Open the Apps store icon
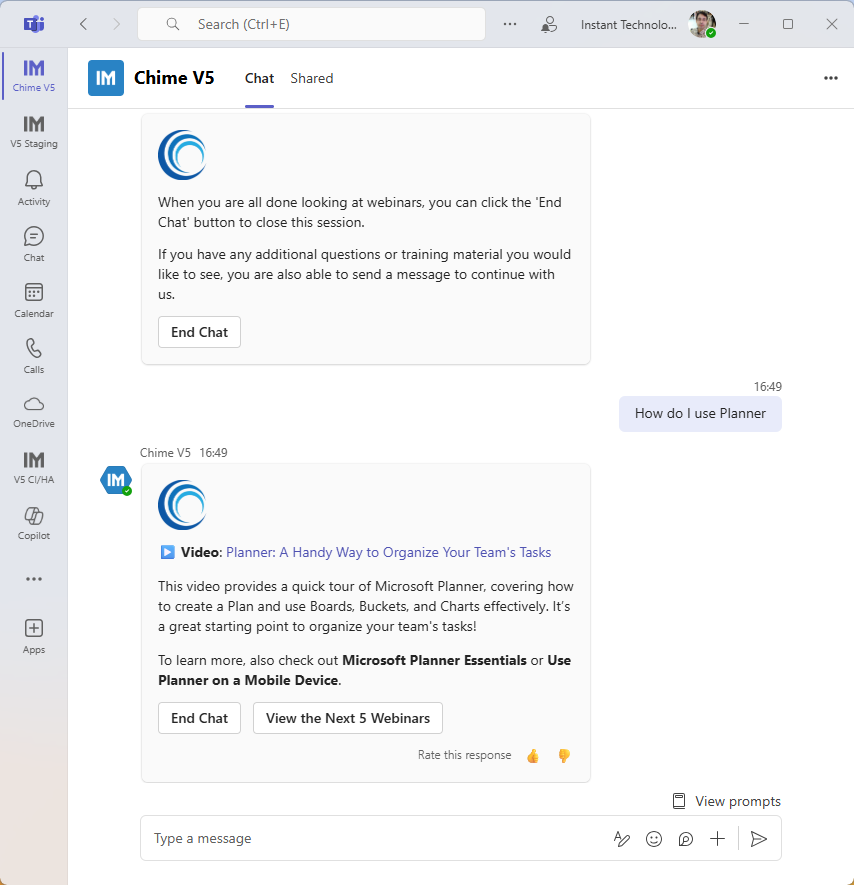Viewport: 854px width, 885px height. [x=34, y=636]
